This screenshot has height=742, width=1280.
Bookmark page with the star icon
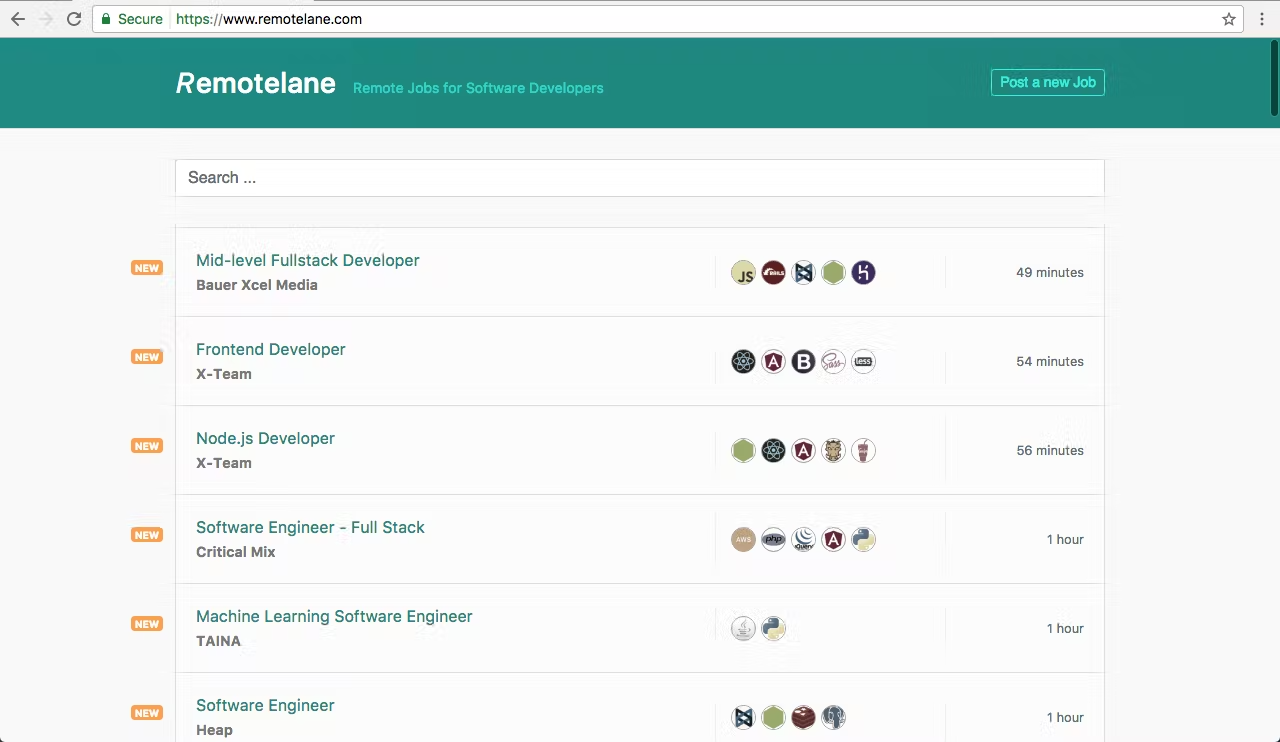click(1229, 19)
